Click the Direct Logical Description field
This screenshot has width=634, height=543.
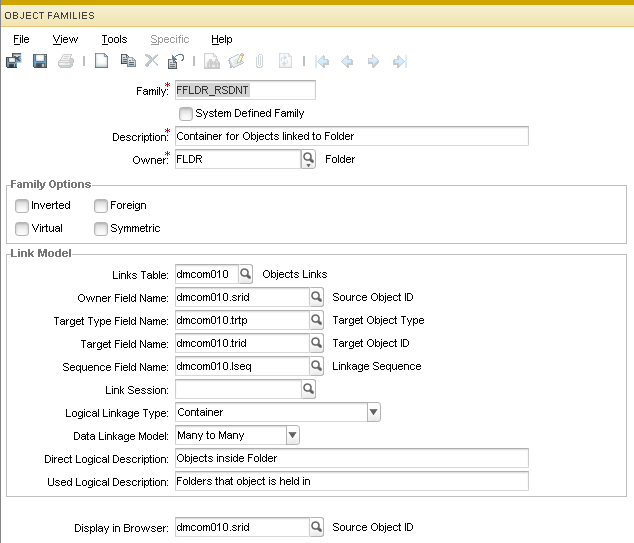click(350, 458)
